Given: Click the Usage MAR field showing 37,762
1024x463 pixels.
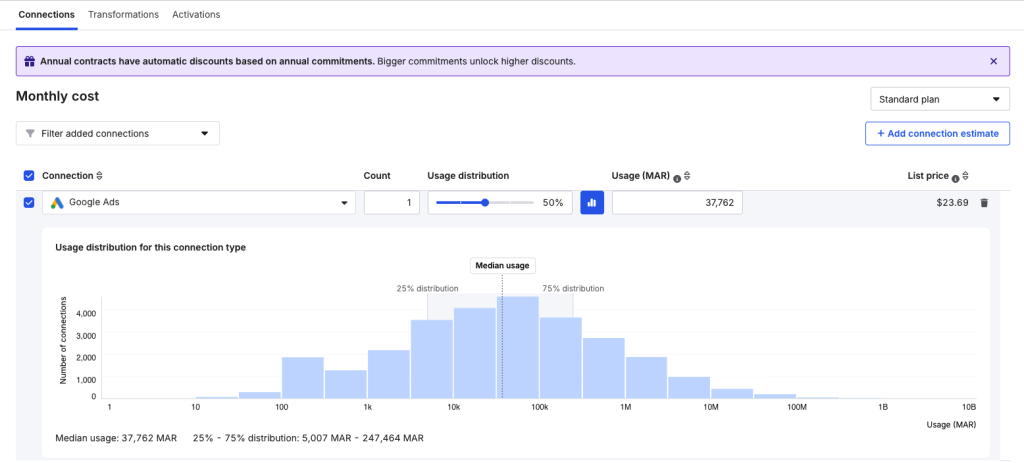Looking at the screenshot, I should pyautogui.click(x=677, y=202).
